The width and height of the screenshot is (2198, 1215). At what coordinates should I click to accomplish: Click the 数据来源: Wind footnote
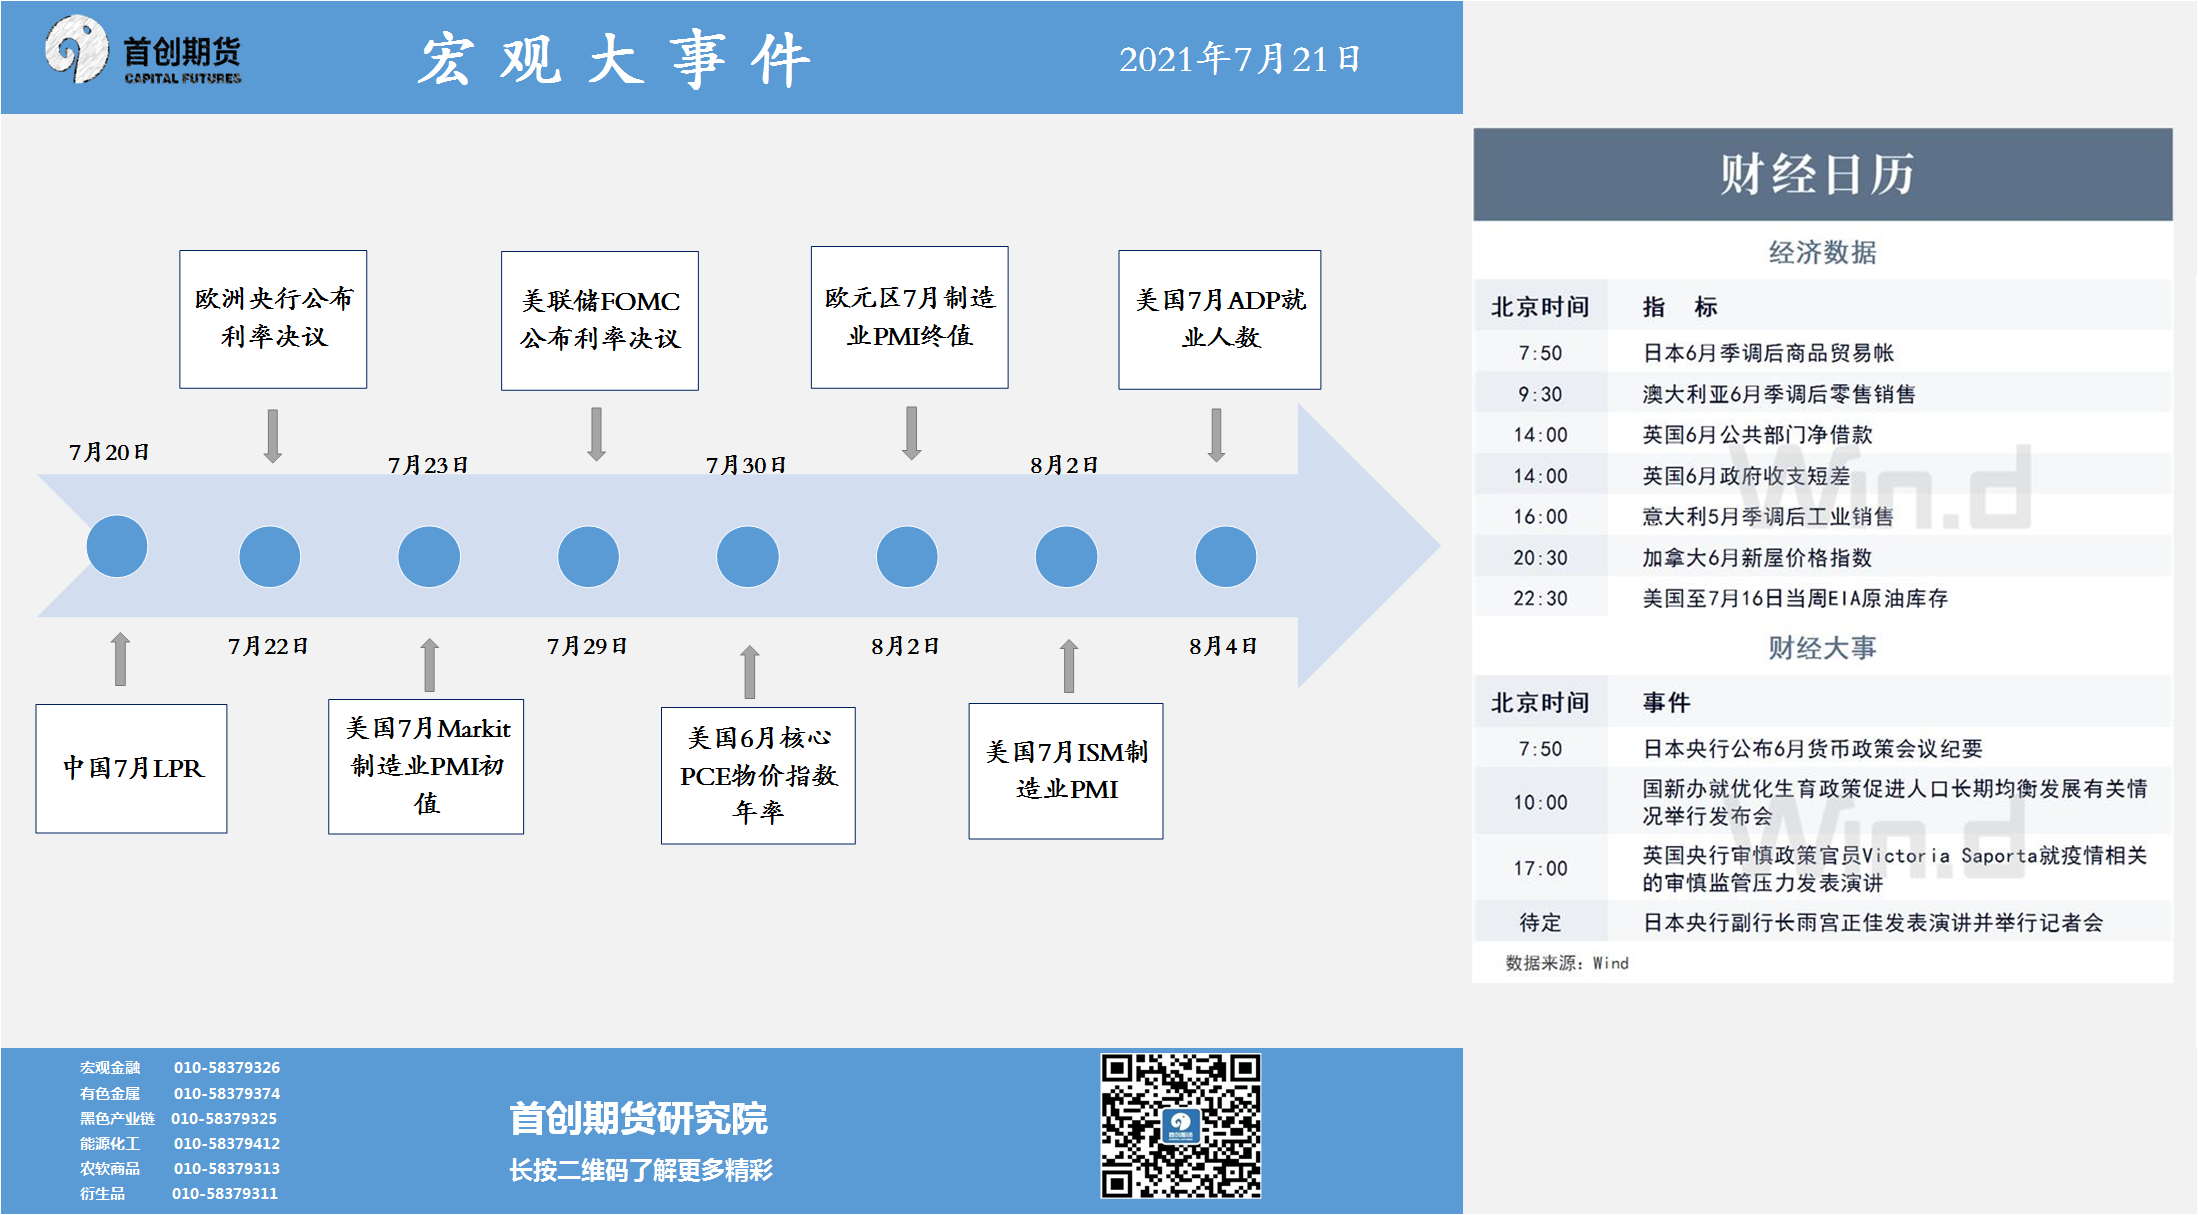[1567, 963]
